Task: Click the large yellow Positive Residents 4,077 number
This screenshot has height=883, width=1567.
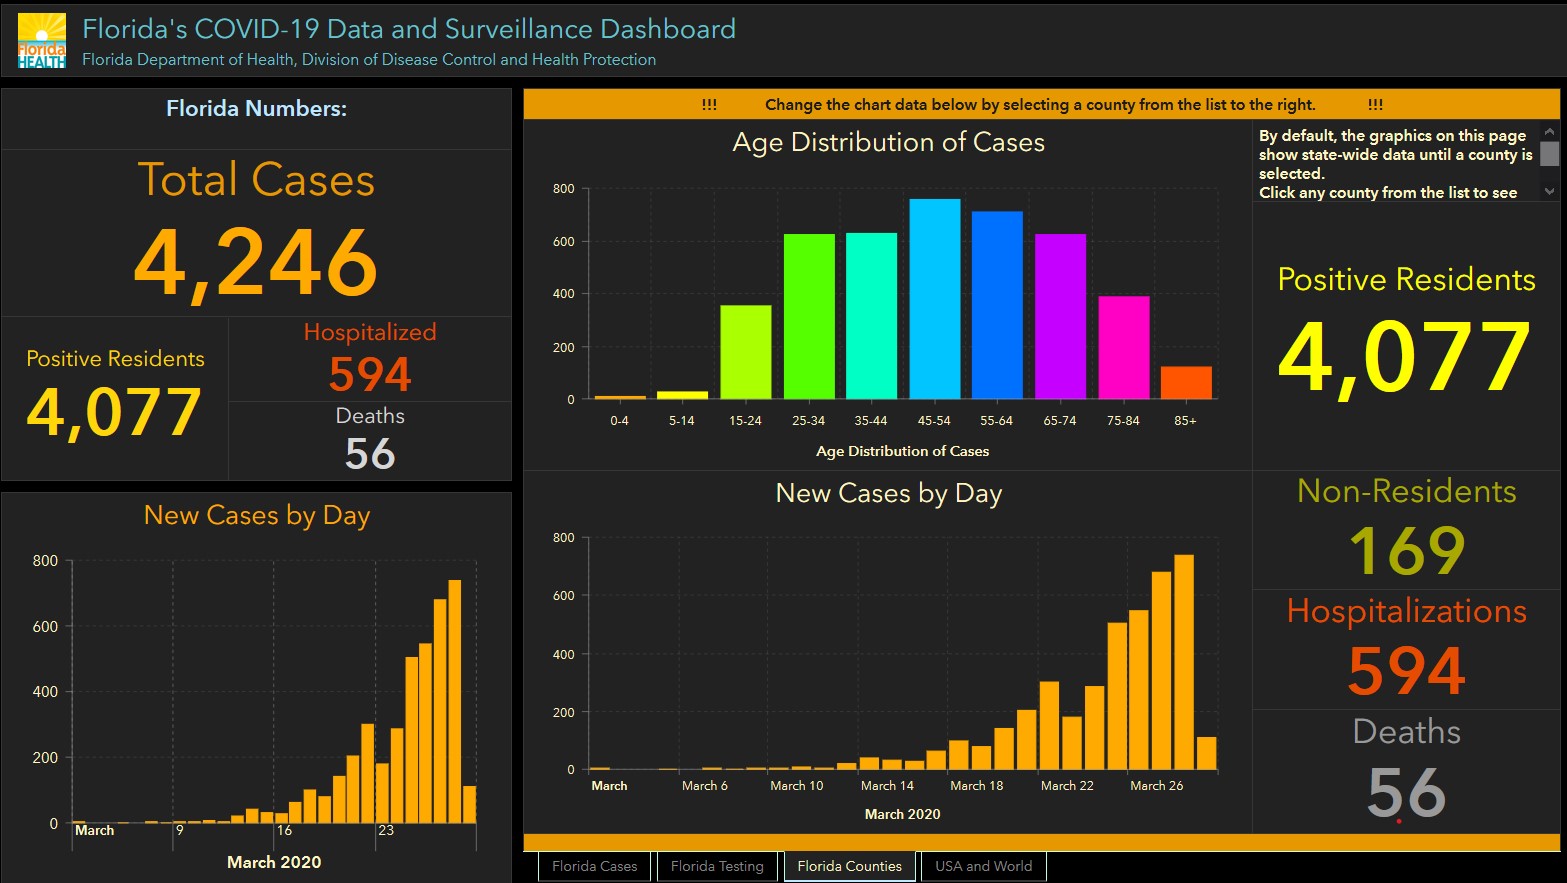Action: click(x=1405, y=358)
